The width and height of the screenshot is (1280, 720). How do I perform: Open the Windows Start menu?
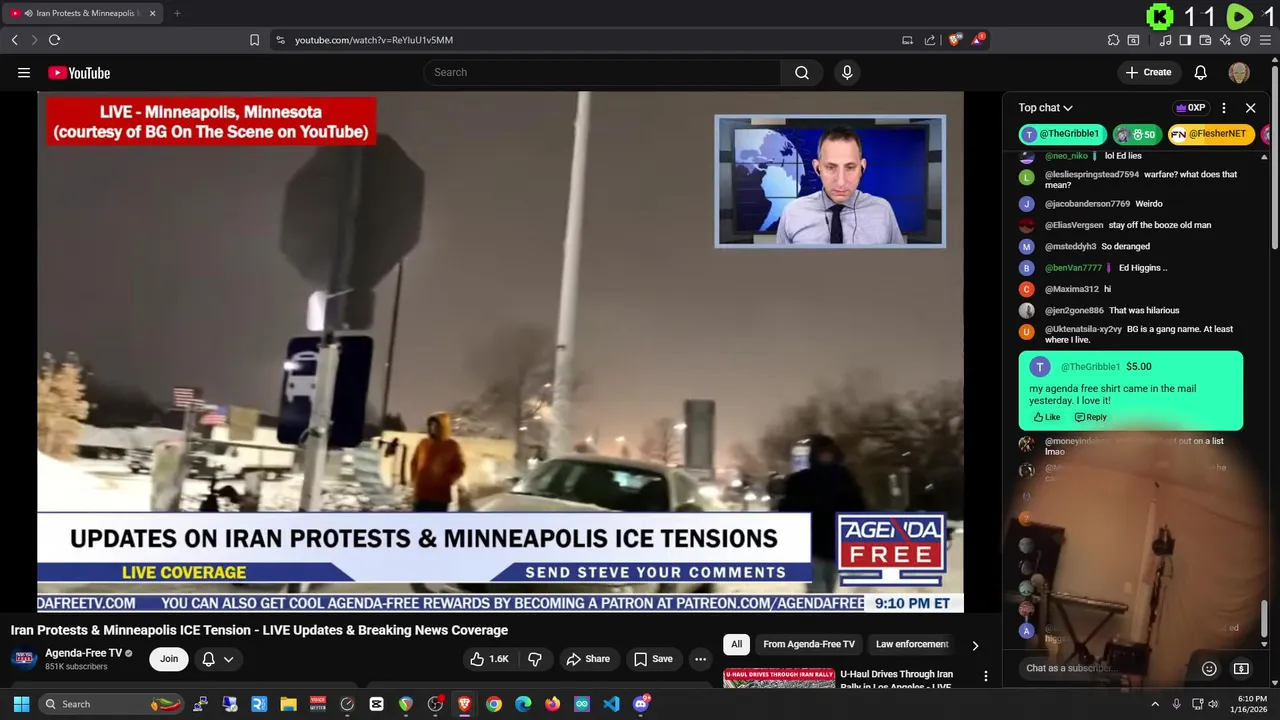[x=21, y=704]
